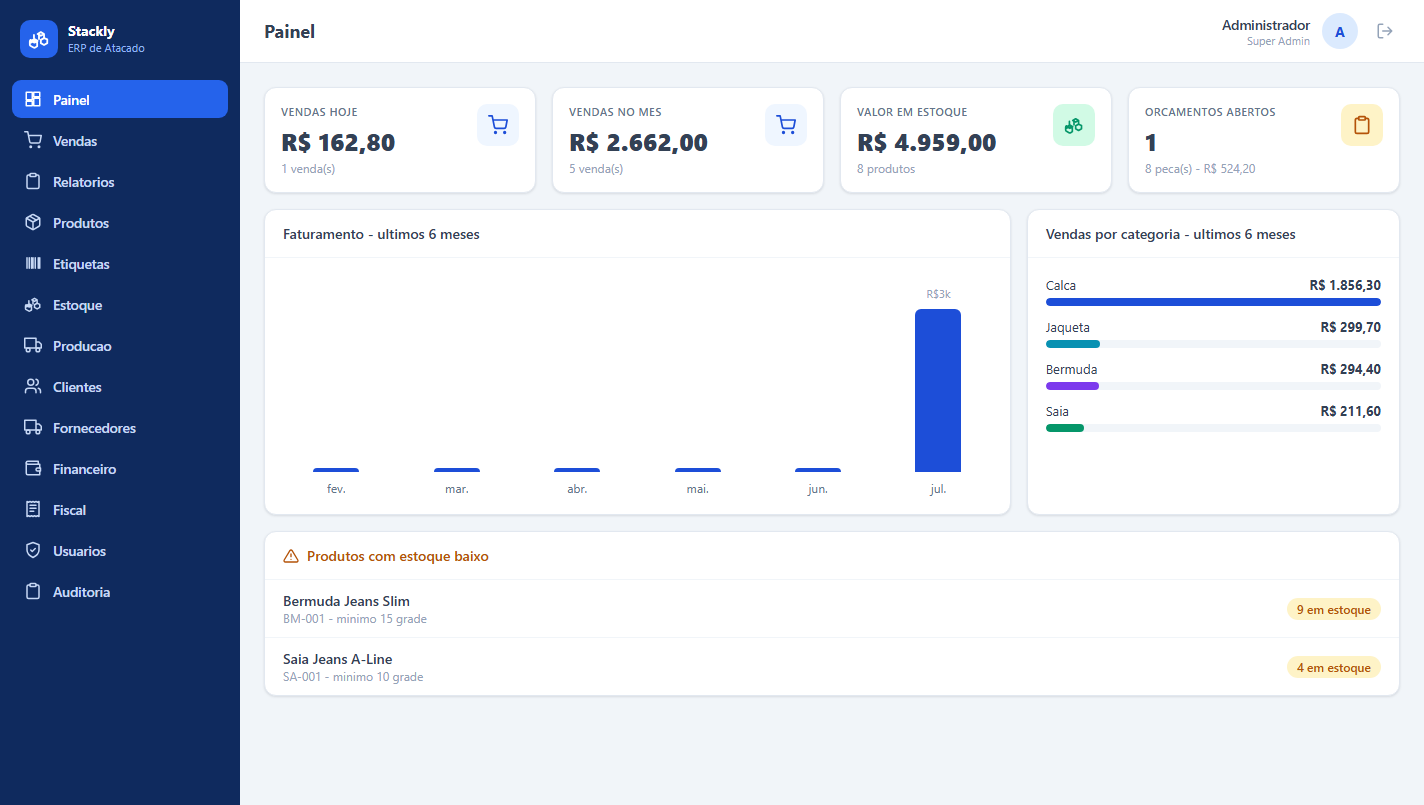Click the Clientes people icon in sidebar
The width and height of the screenshot is (1424, 805).
tap(33, 386)
